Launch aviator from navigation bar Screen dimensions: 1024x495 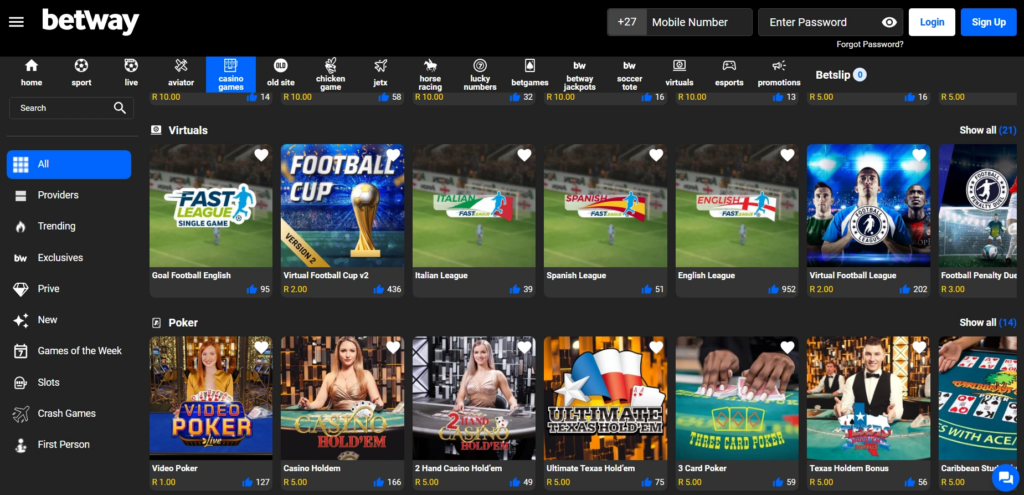click(x=181, y=74)
